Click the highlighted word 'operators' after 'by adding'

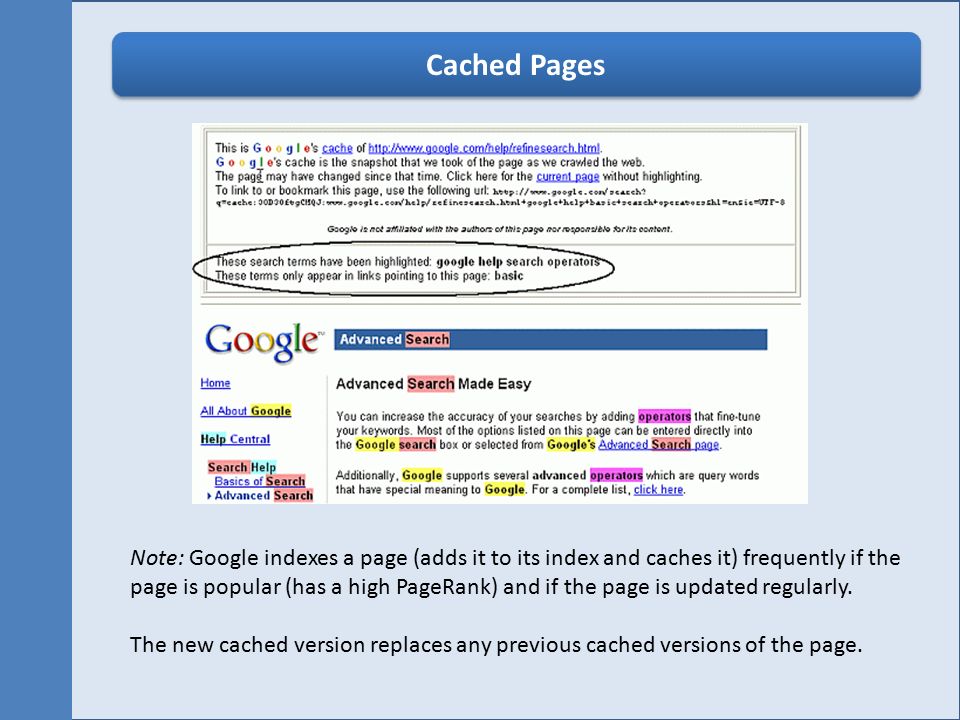(664, 416)
